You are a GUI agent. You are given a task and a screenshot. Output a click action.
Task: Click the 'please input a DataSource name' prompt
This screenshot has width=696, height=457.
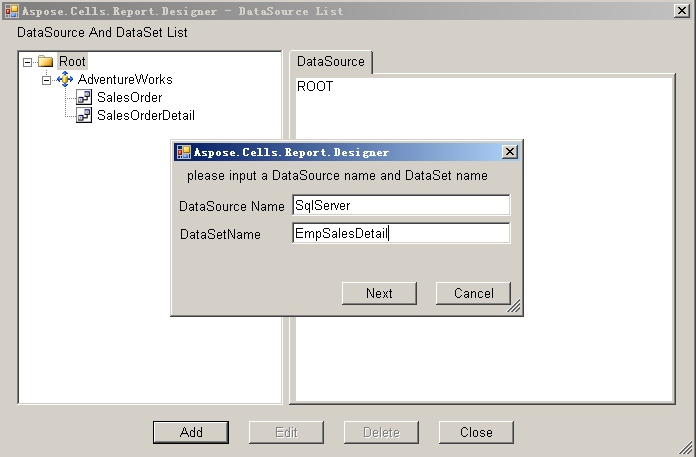[x=337, y=176]
